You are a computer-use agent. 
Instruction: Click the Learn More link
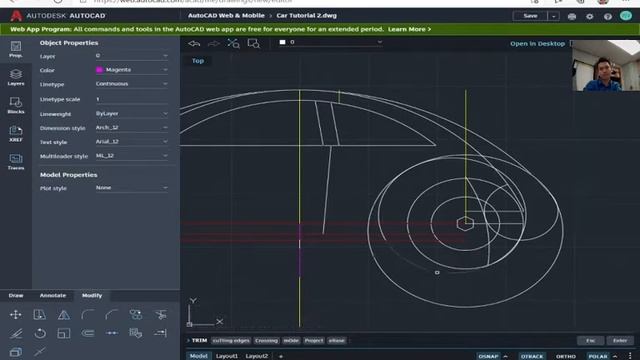[x=409, y=29]
